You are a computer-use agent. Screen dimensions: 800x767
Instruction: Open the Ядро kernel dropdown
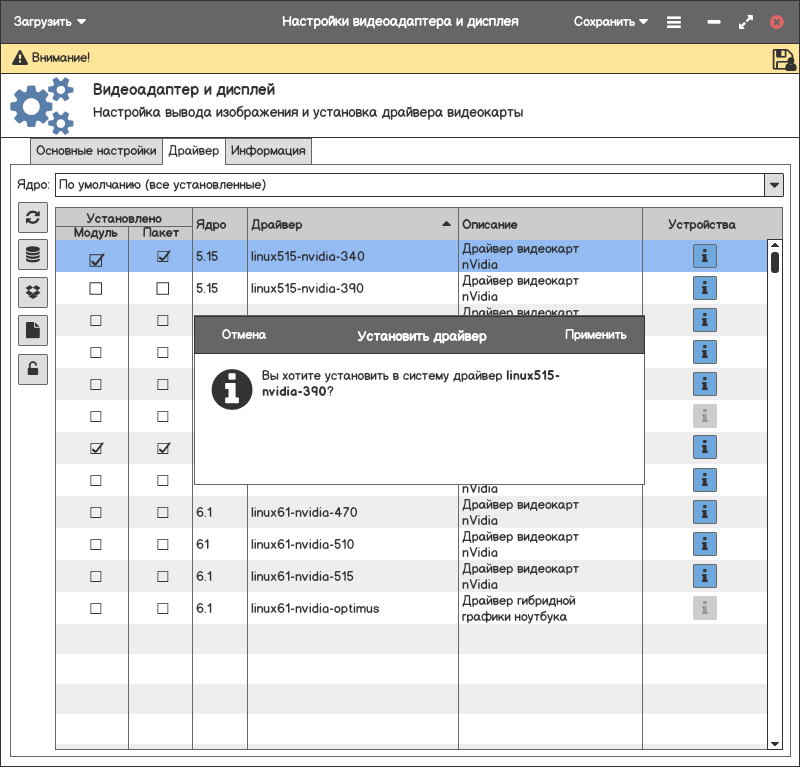773,185
